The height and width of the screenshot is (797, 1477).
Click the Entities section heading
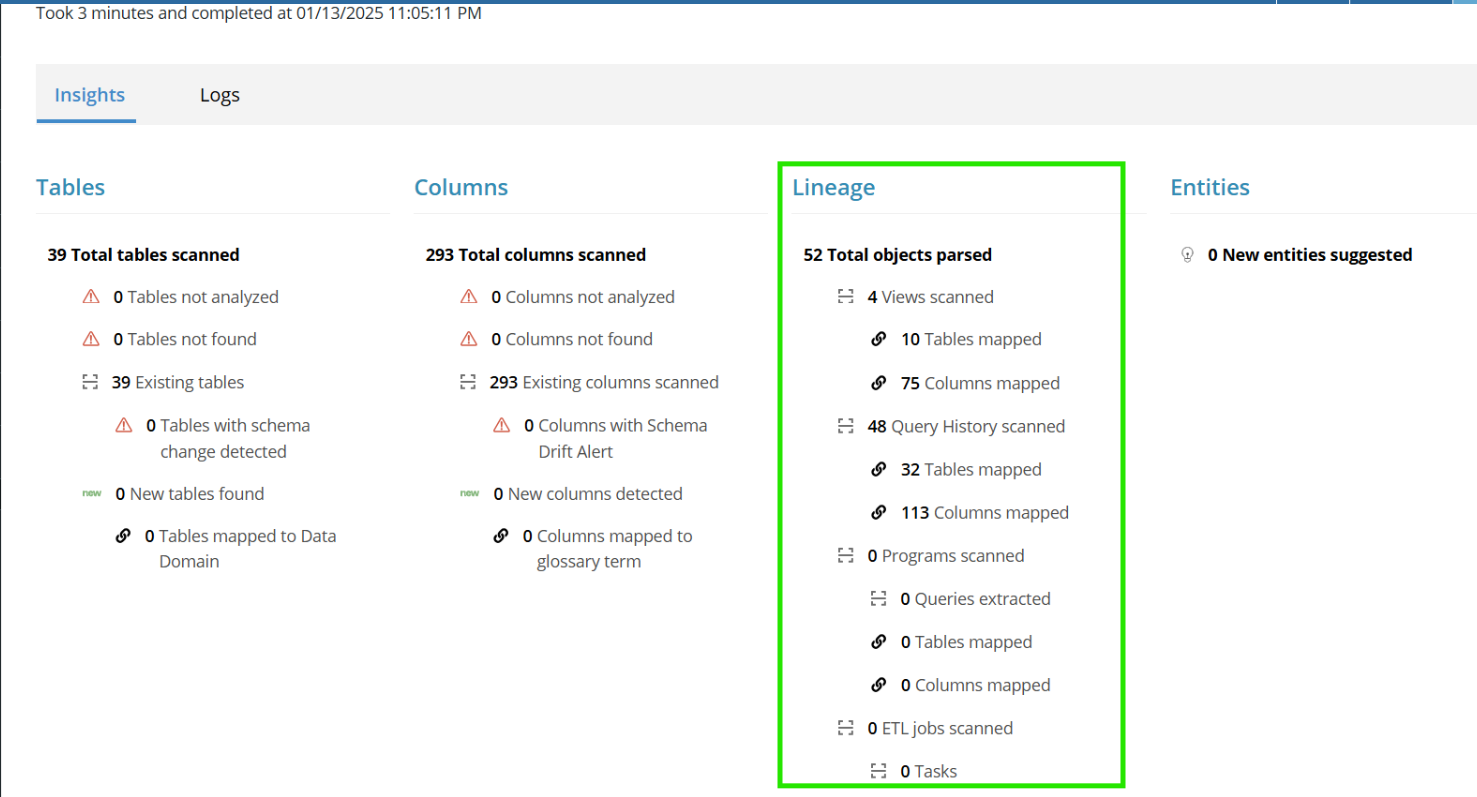1209,187
